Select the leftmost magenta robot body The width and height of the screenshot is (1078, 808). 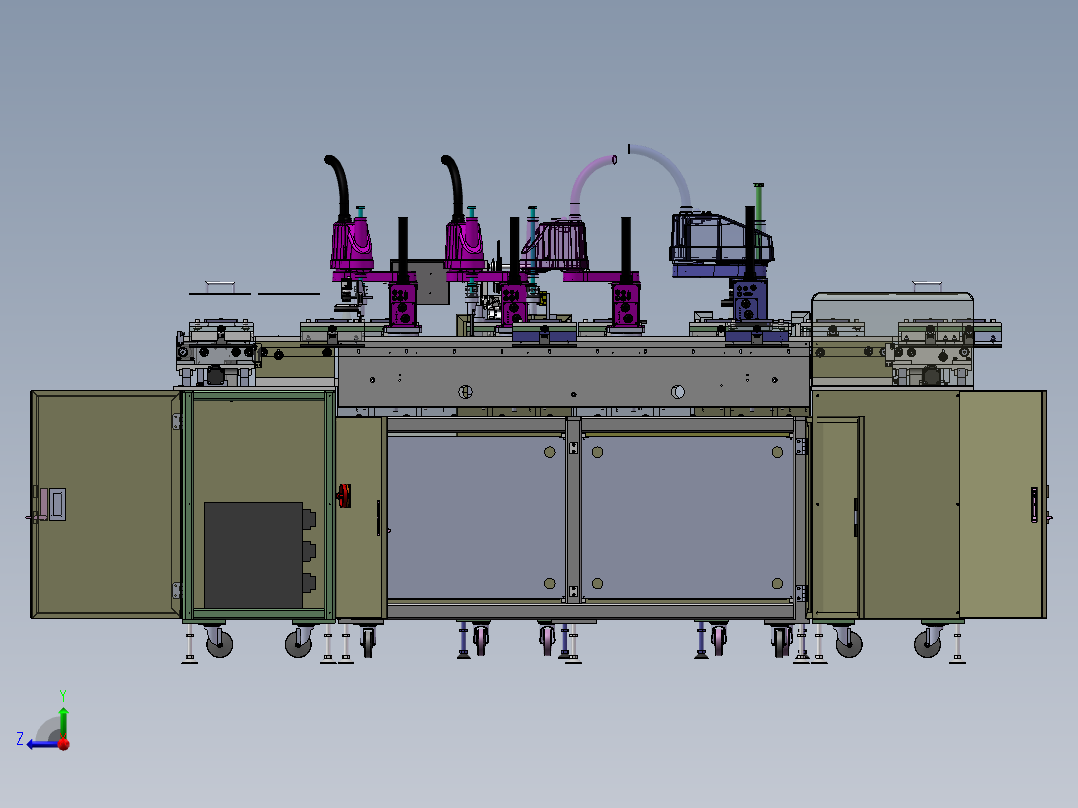352,246
